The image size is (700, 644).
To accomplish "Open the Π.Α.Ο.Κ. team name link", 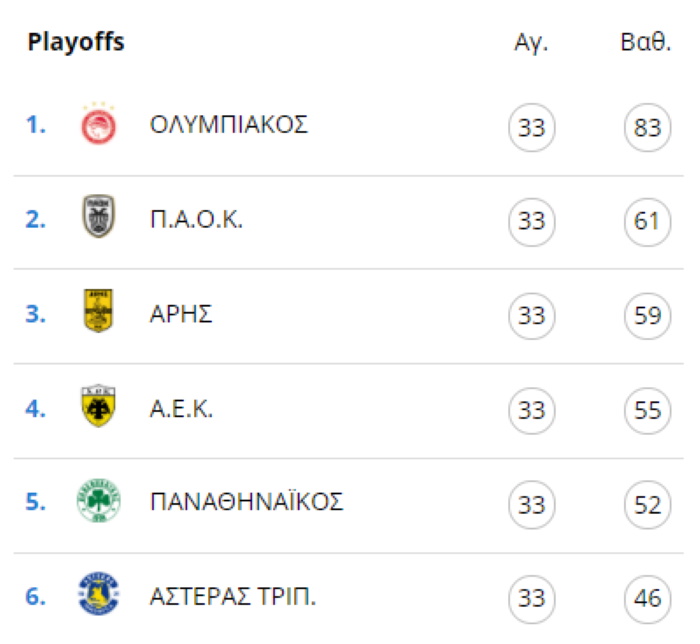I will pos(196,220).
